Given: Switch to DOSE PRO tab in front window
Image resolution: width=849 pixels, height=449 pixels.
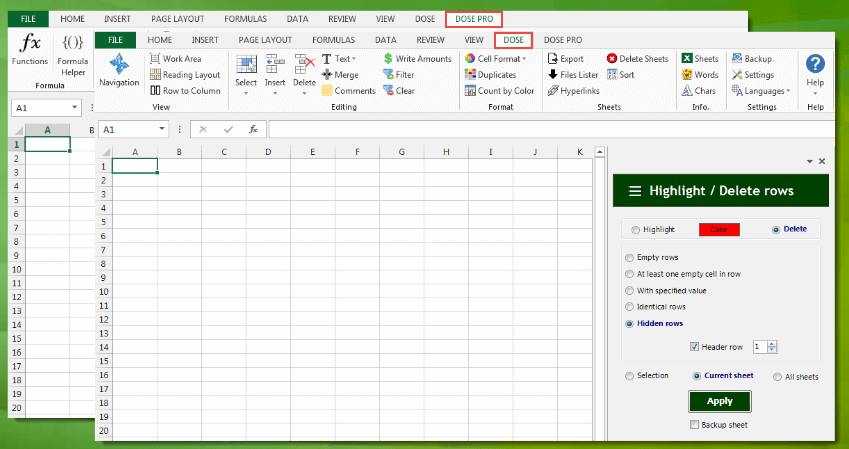Looking at the screenshot, I should point(563,40).
